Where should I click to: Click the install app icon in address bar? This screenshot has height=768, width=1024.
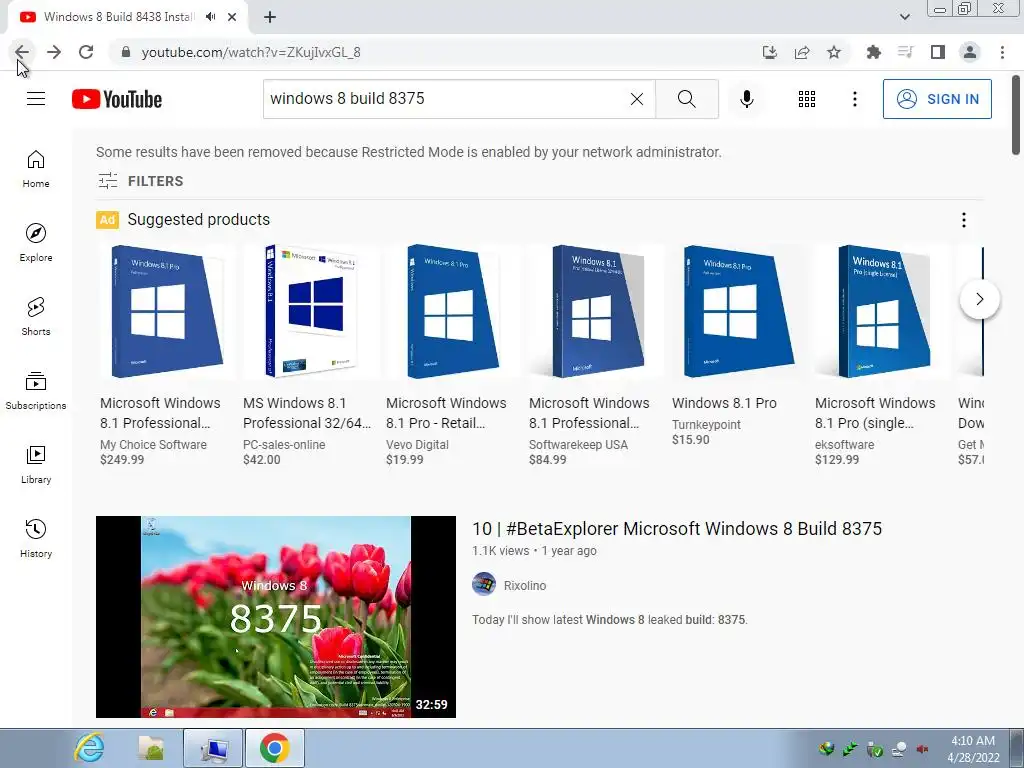point(770,52)
